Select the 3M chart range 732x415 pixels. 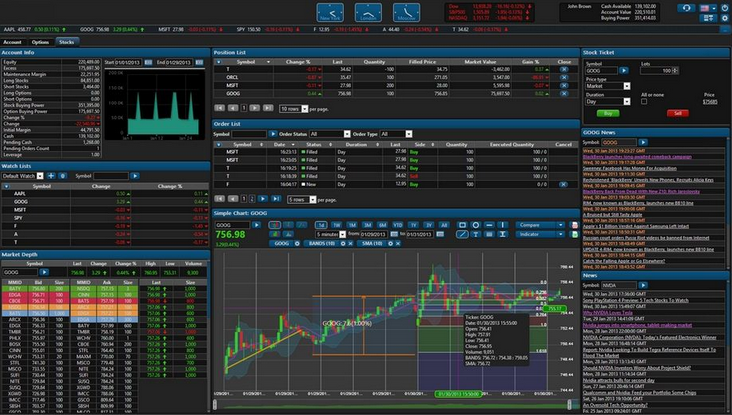click(x=367, y=225)
